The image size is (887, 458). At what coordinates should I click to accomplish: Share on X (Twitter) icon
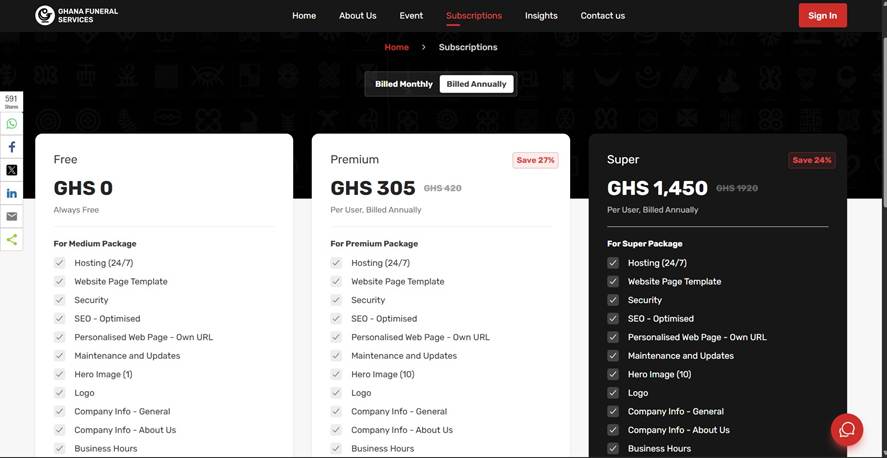[11, 170]
